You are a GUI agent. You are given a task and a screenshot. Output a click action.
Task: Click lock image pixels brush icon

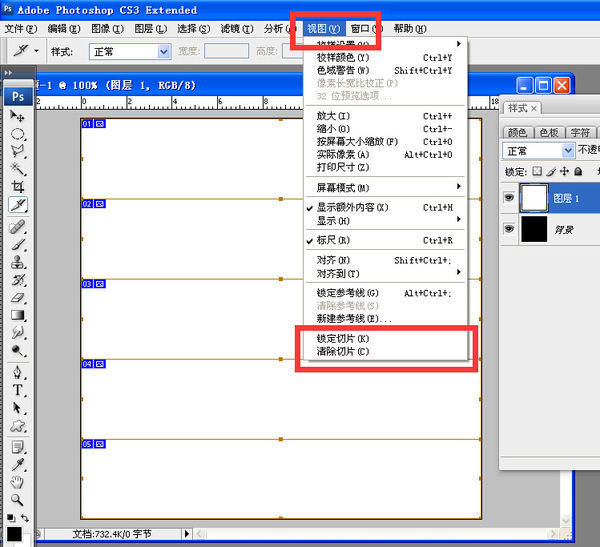coord(551,171)
